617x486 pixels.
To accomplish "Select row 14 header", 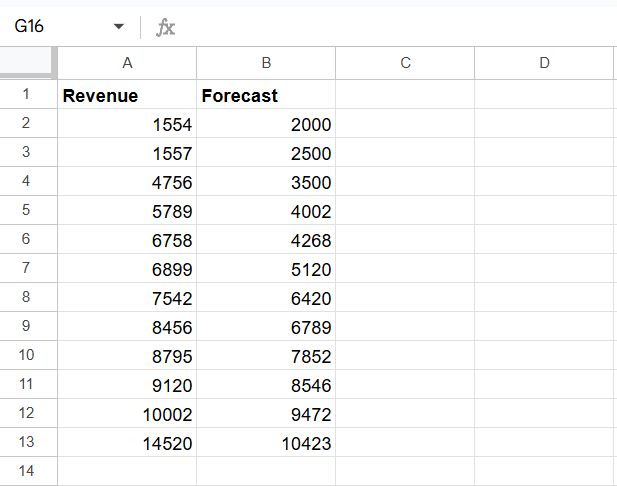I will click(26, 471).
